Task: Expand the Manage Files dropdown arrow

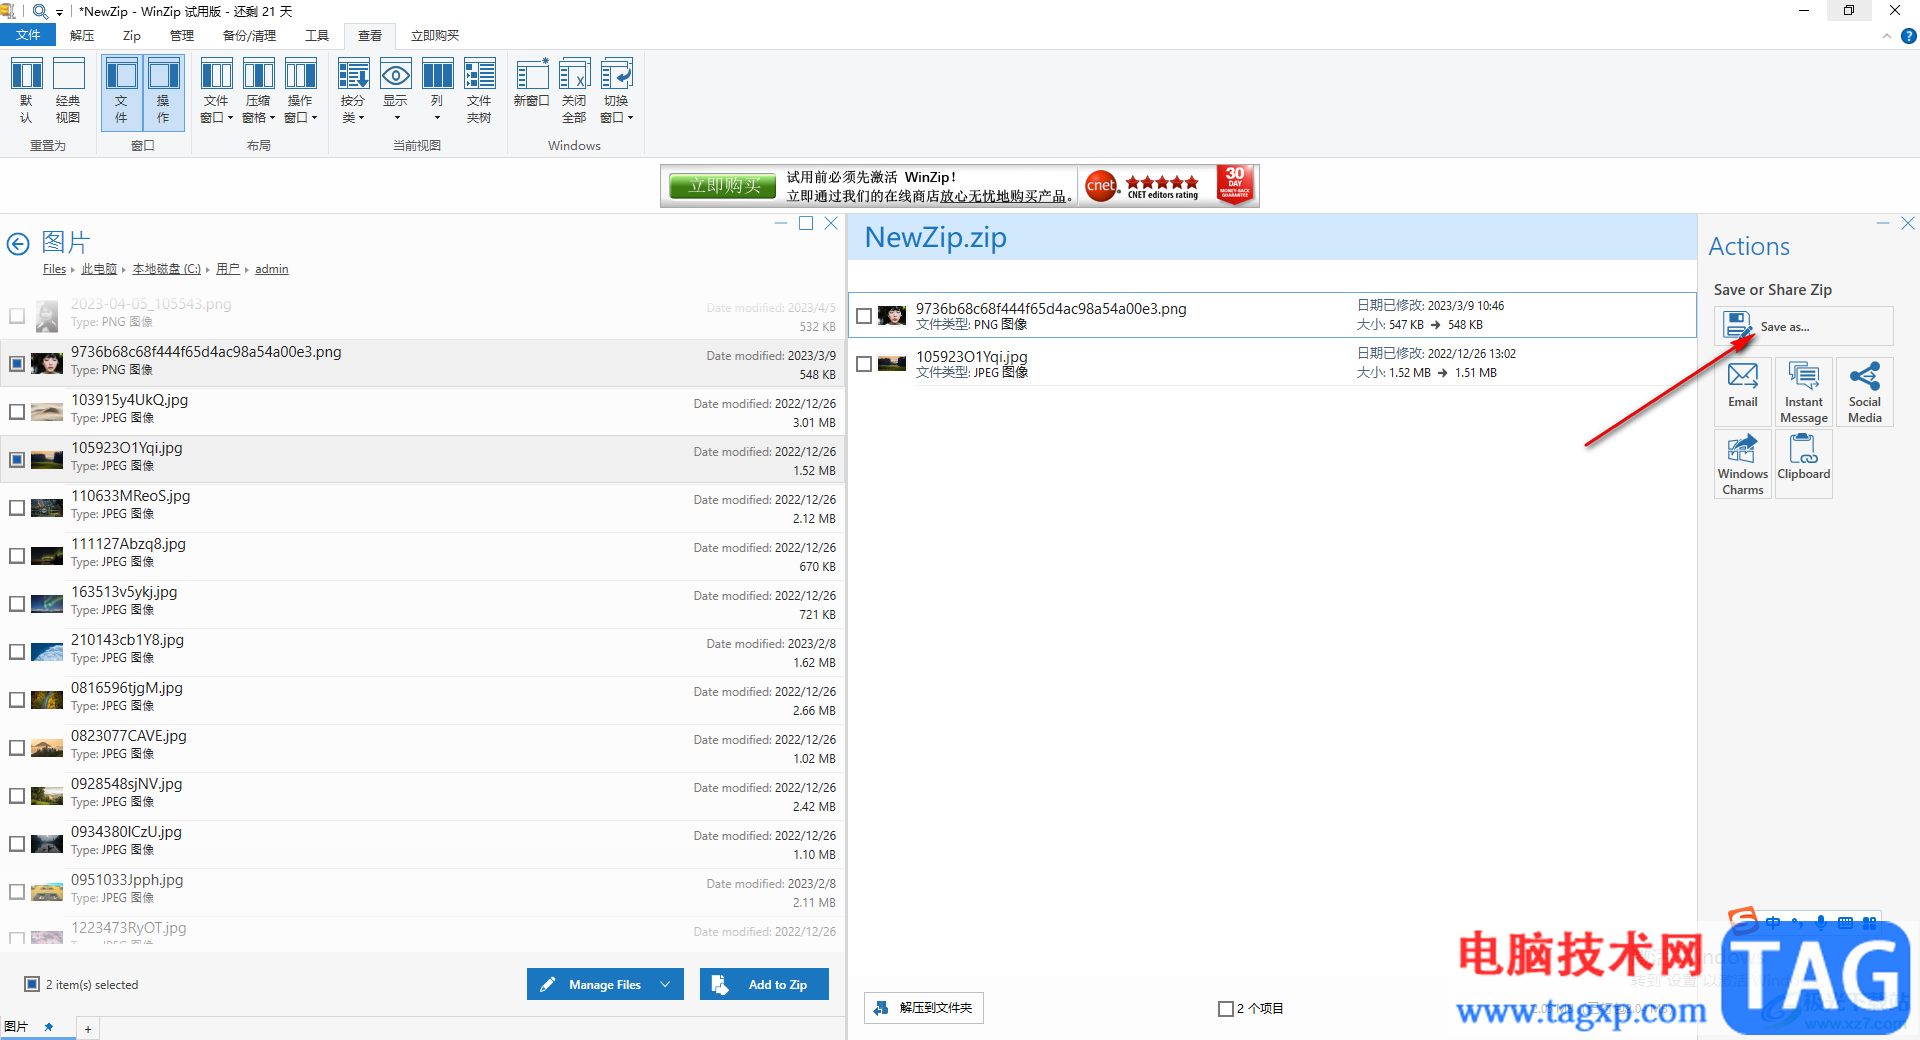Action: tap(665, 984)
